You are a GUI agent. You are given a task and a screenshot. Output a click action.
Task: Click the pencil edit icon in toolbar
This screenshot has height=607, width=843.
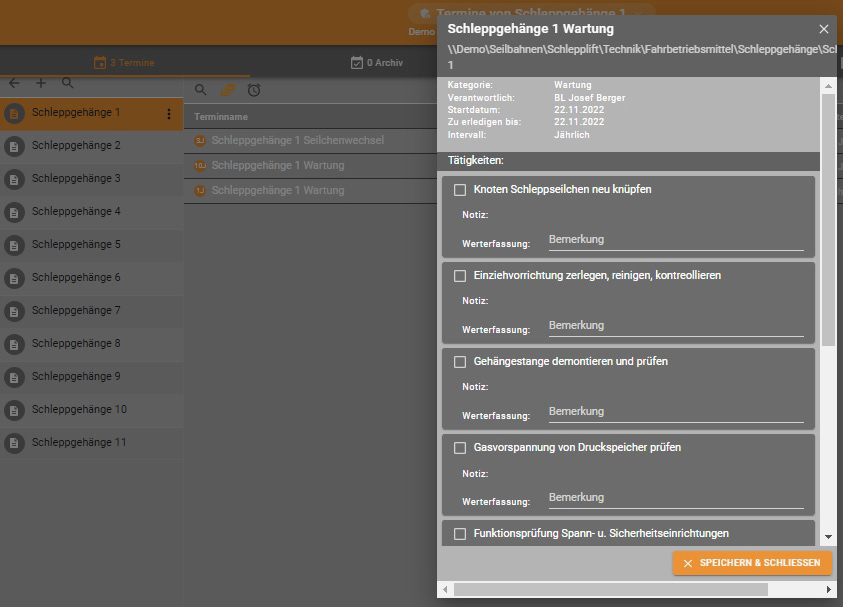pyautogui.click(x=228, y=90)
